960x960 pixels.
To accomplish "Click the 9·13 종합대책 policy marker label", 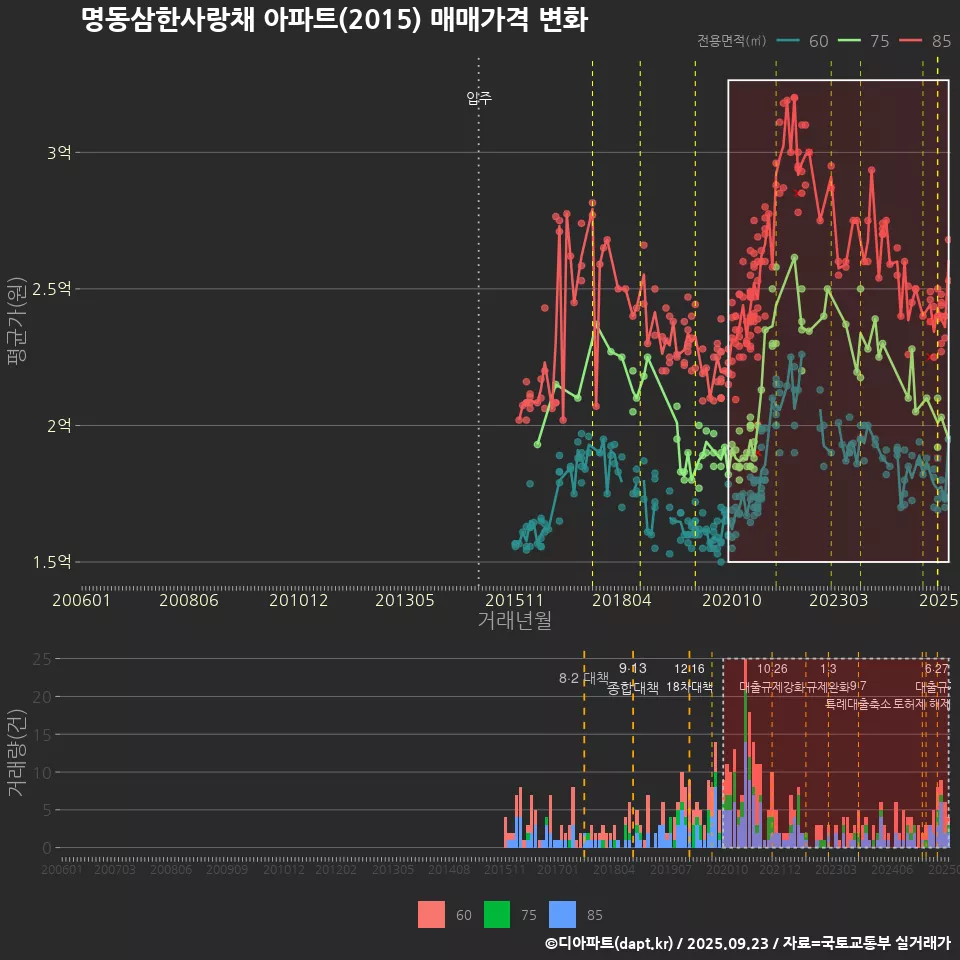I will 632,678.
